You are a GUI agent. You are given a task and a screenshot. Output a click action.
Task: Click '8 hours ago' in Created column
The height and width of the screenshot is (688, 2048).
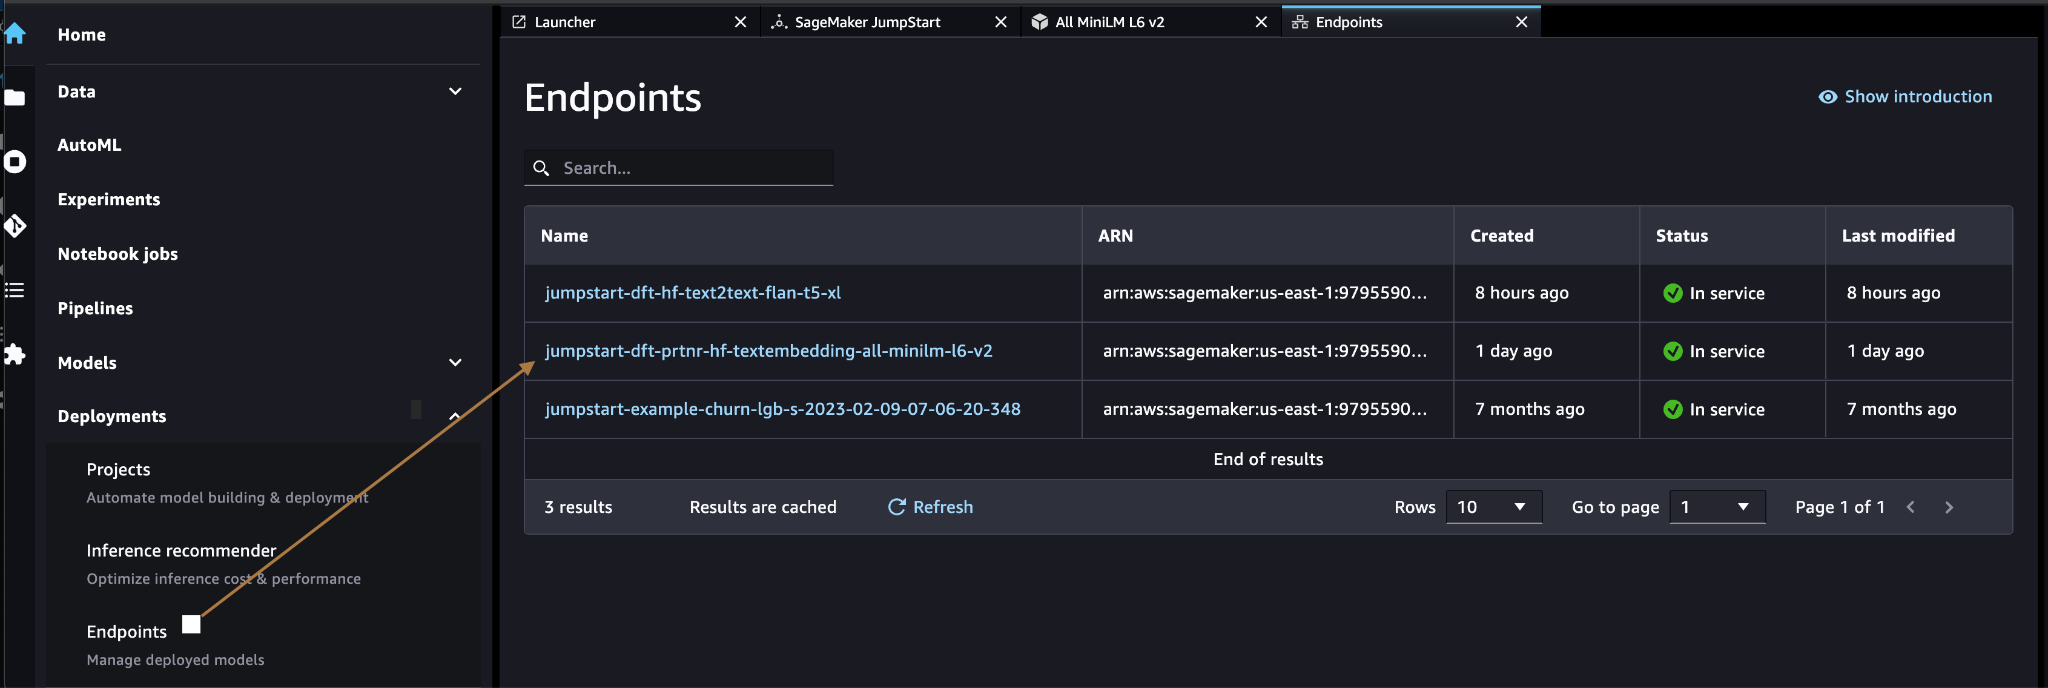point(1522,293)
